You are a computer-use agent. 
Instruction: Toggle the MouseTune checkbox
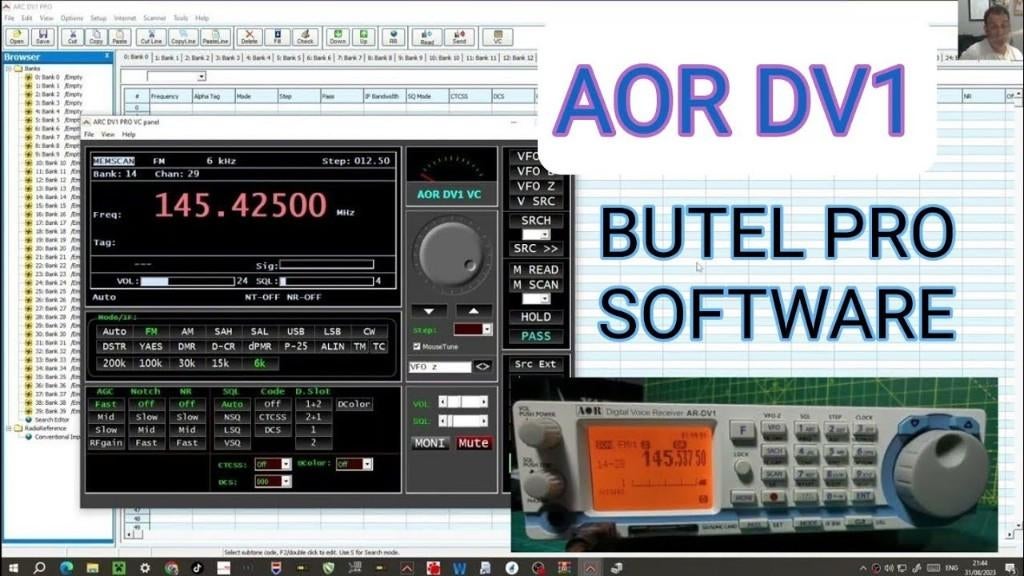tap(417, 346)
